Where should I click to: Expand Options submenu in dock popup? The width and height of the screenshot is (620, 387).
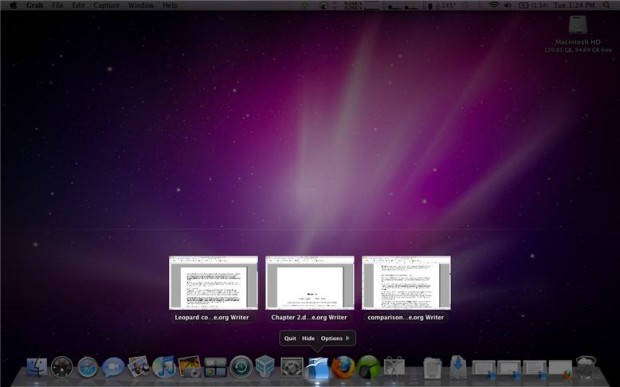(335, 338)
